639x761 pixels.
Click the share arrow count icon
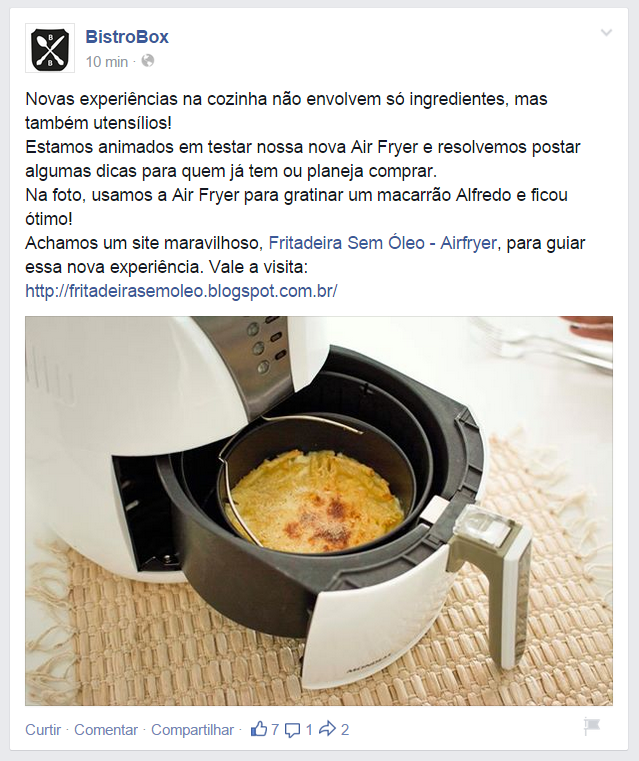point(328,728)
